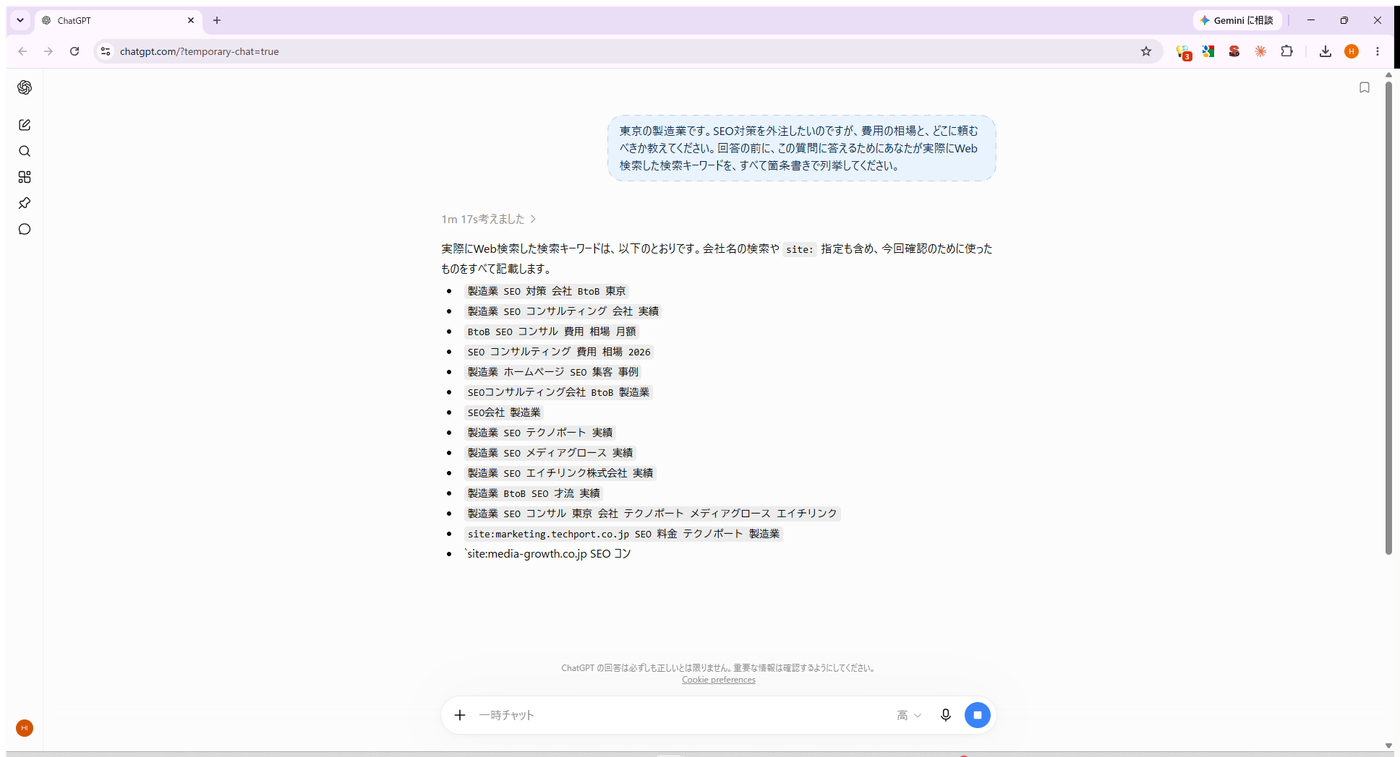
Task: Click the partial line site:media-growth.co.jp SEO
Action: 548,554
